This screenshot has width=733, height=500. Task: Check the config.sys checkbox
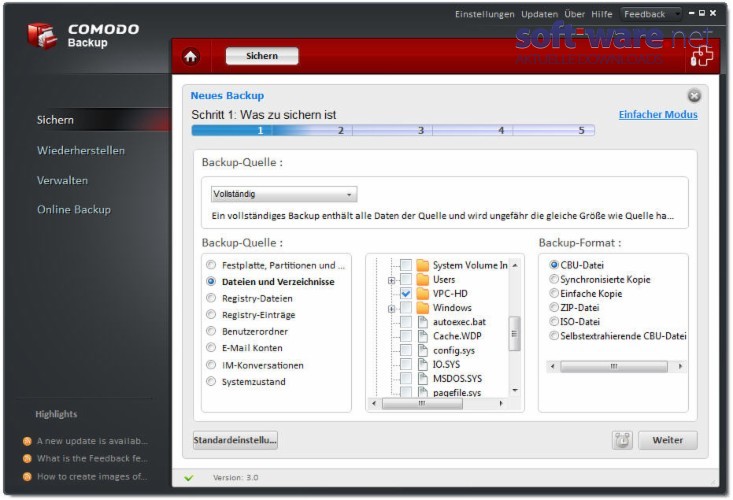pos(406,350)
